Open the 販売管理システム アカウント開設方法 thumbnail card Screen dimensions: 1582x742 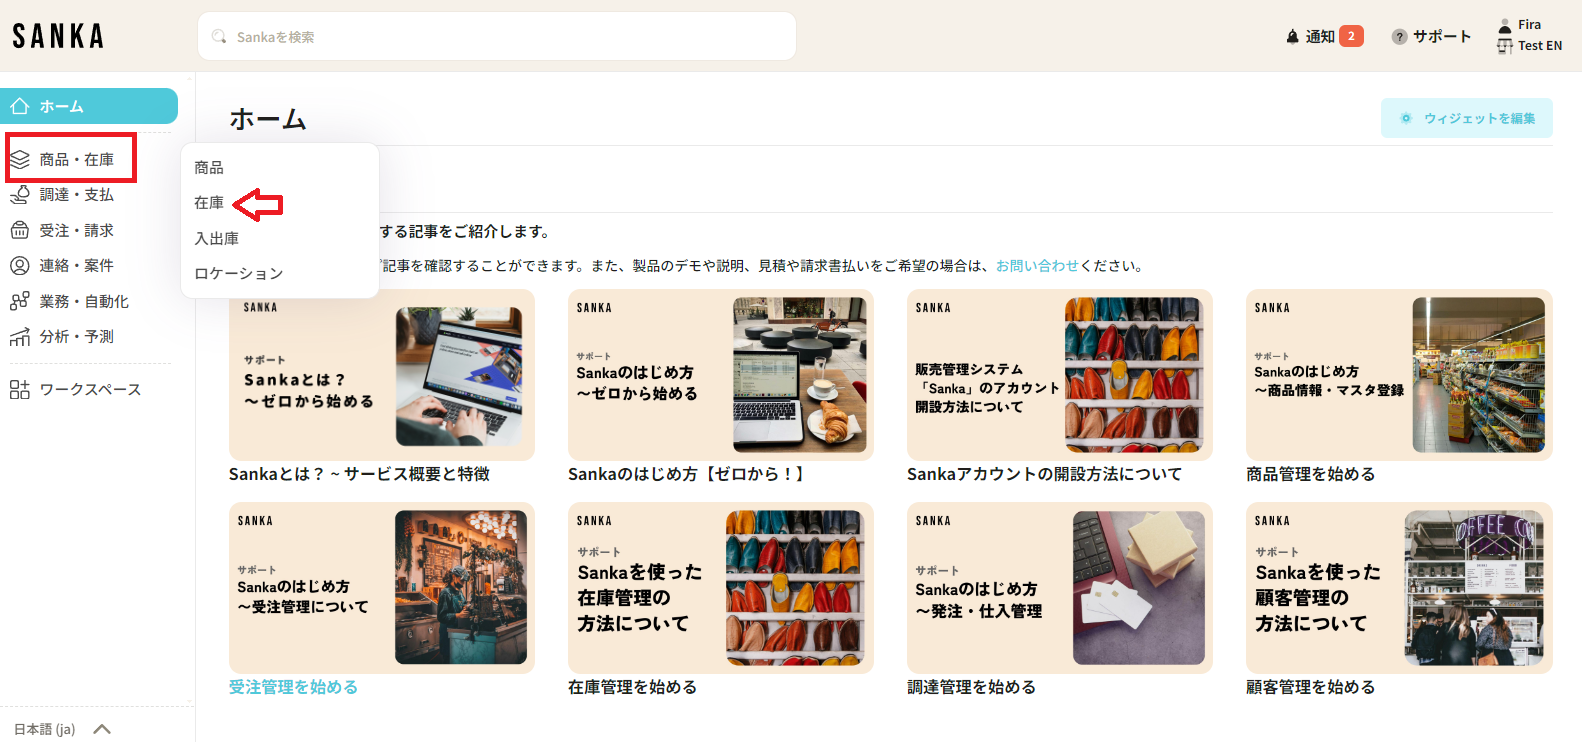(1060, 375)
